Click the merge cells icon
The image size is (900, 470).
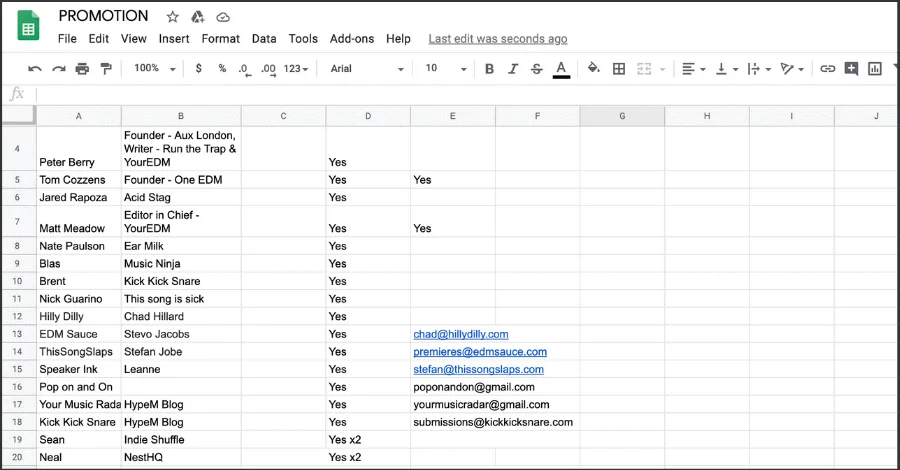(x=644, y=69)
